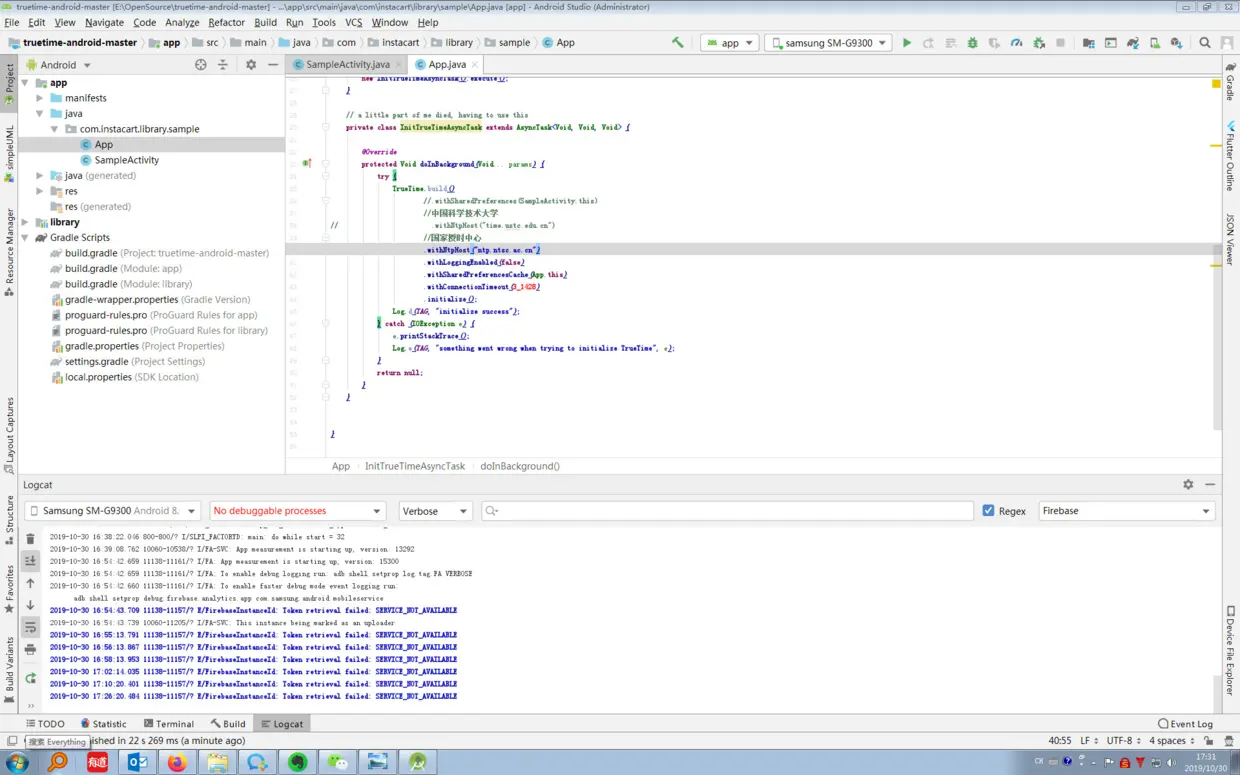Open Logcat settings gear icon
The width and height of the screenshot is (1240, 775).
click(x=1188, y=484)
